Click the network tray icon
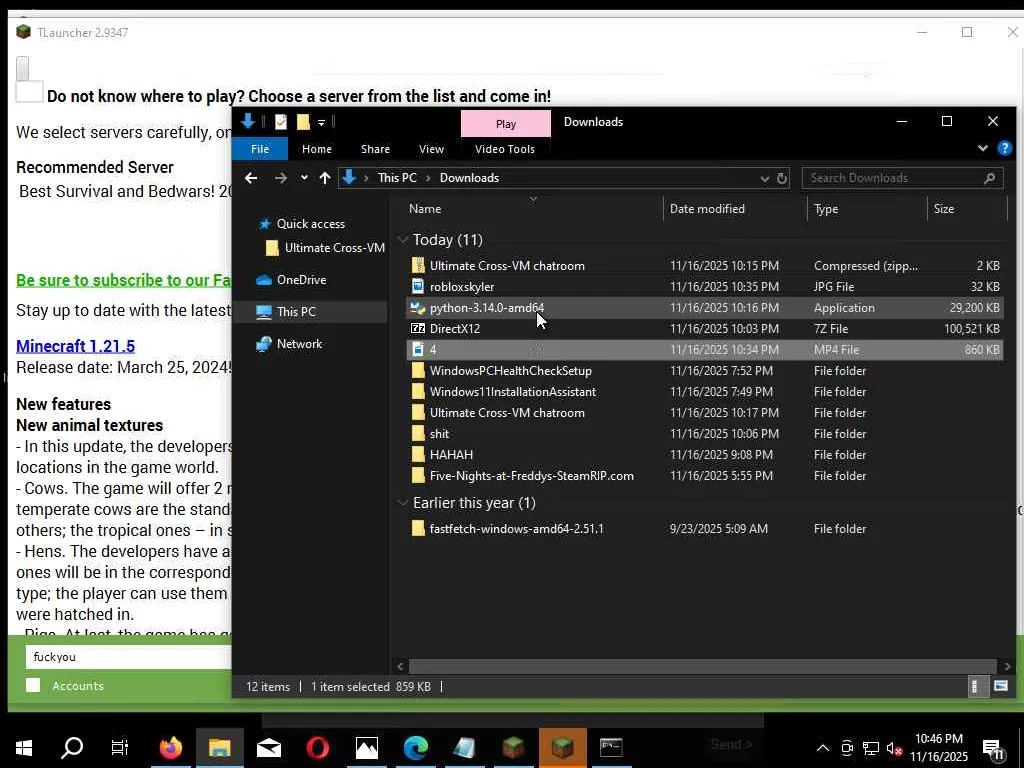1024x768 pixels. click(x=871, y=748)
